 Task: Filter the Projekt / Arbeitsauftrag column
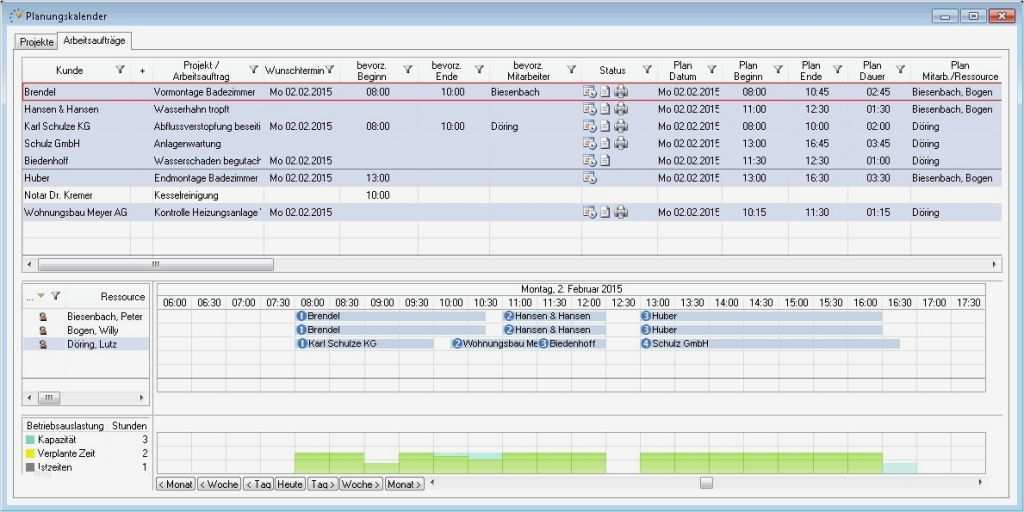coord(254,69)
